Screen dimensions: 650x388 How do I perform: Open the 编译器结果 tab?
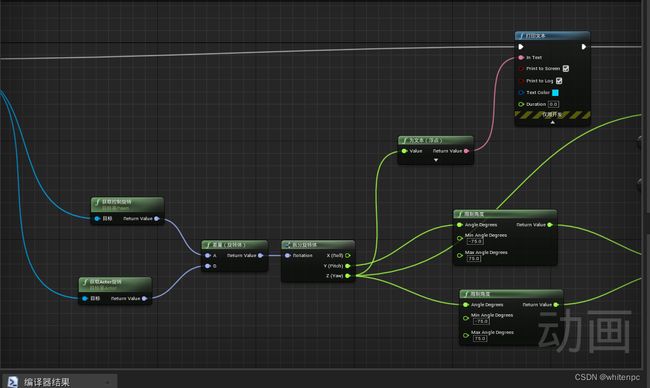60,382
